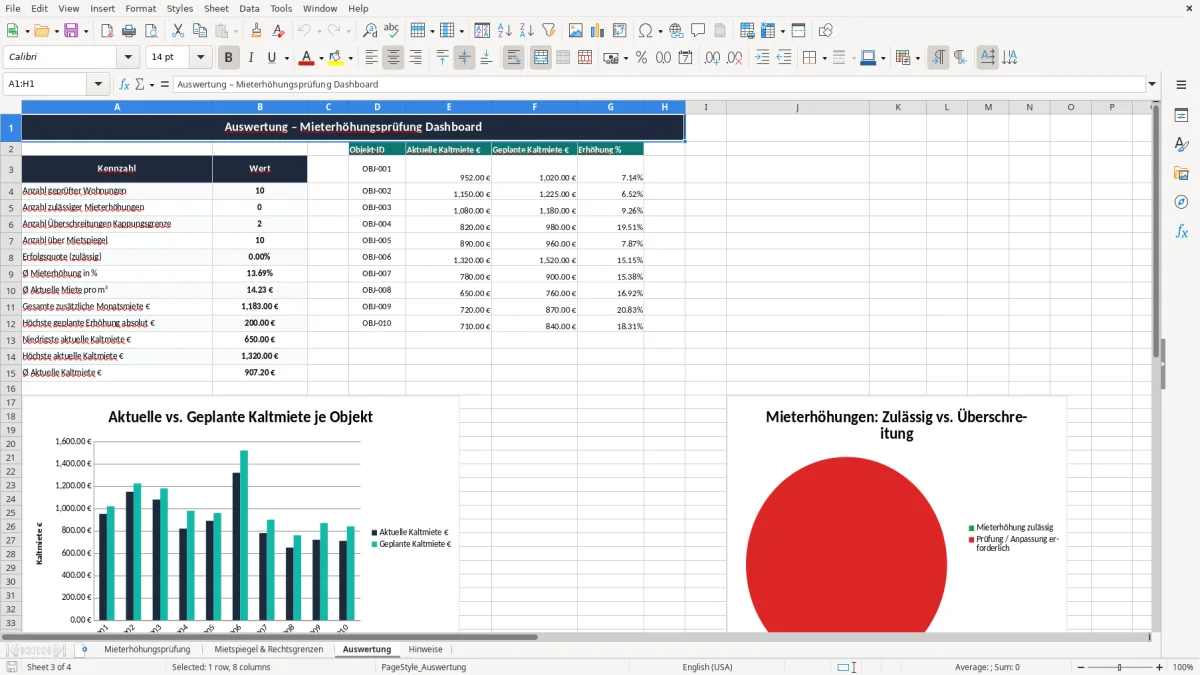
Task: Open borders dropdown arrow
Action: coord(824,58)
